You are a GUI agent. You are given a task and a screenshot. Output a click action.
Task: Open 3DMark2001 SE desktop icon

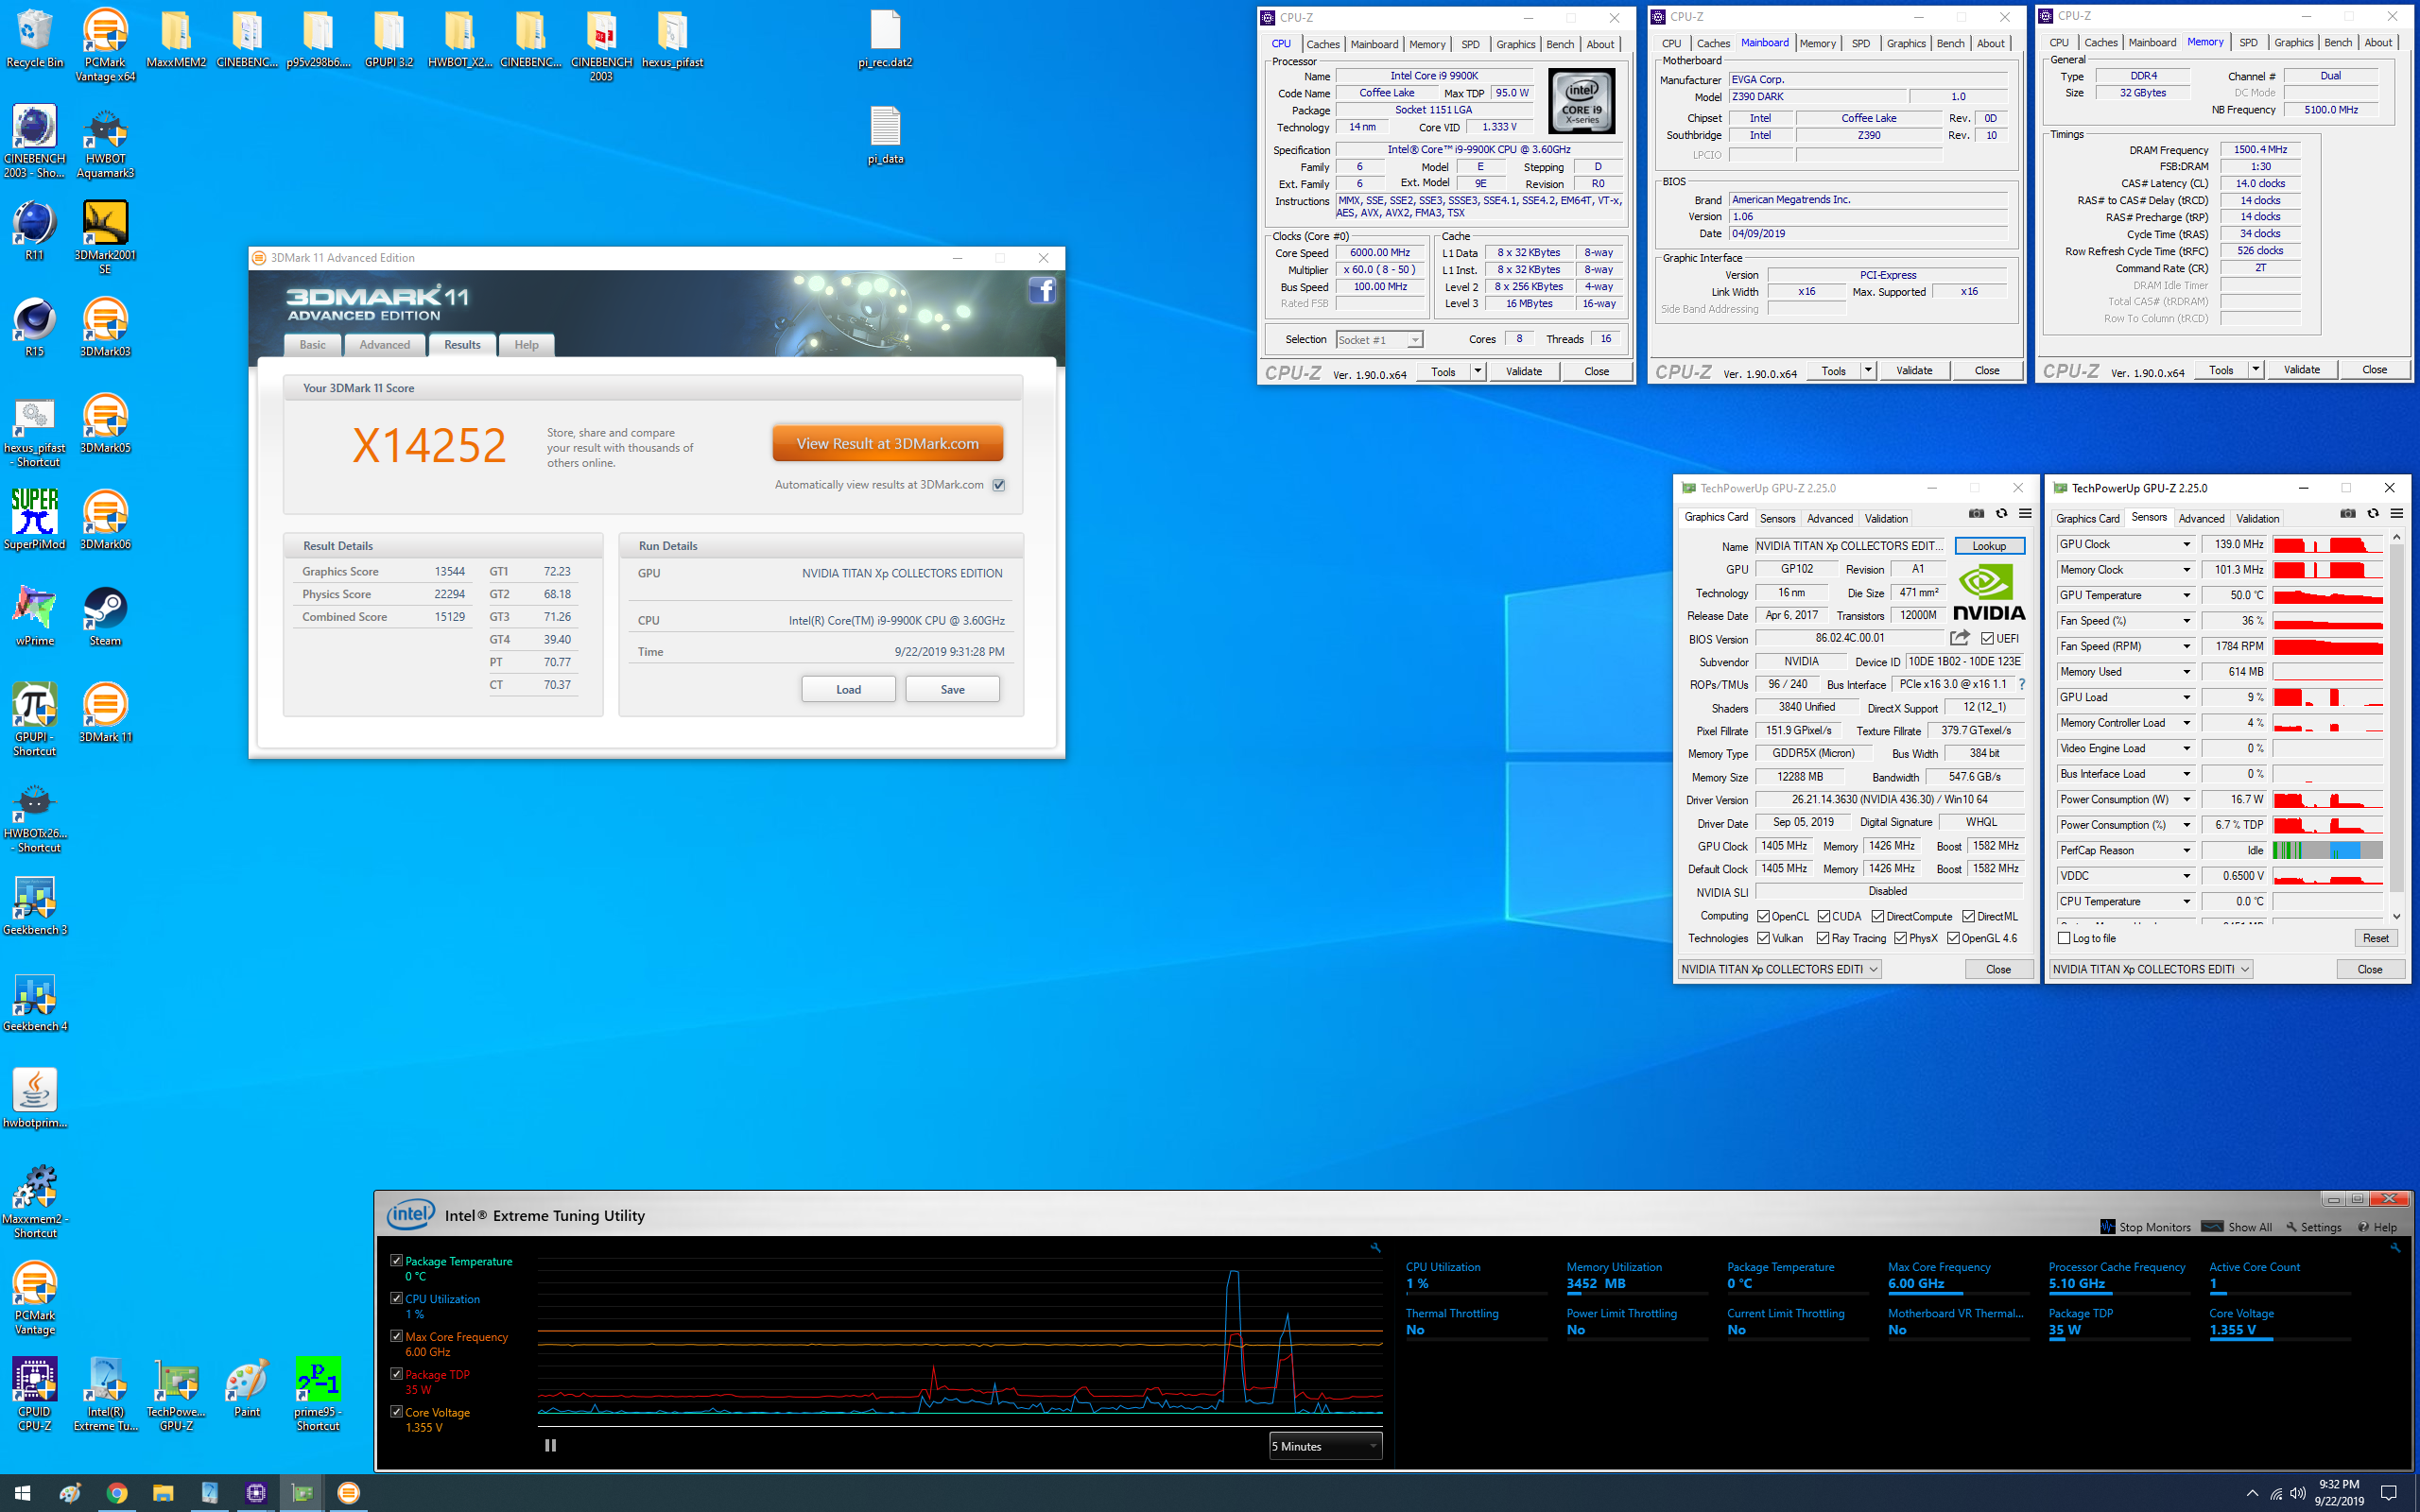(x=105, y=238)
